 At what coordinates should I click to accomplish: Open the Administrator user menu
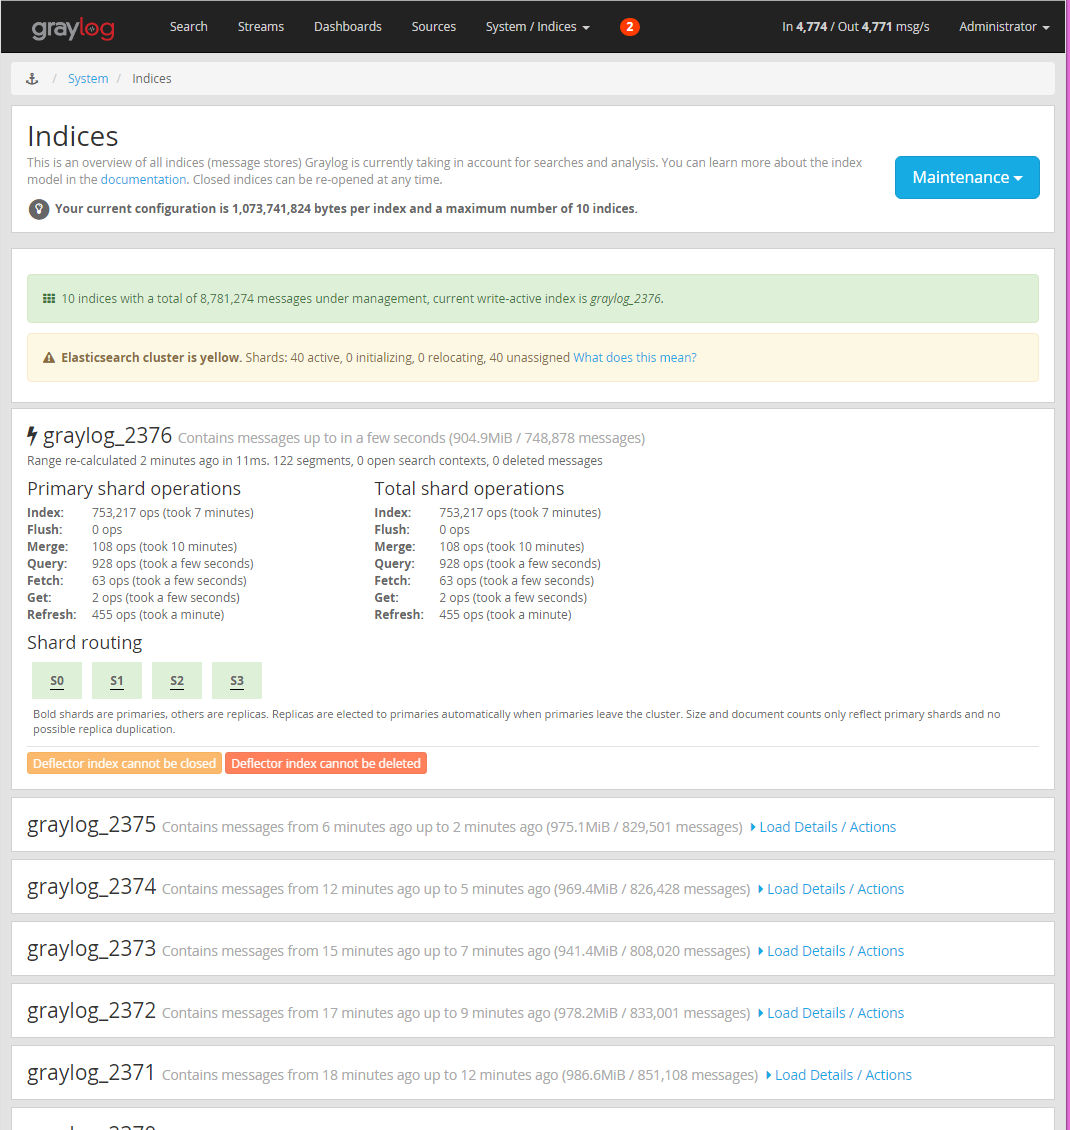click(1004, 27)
